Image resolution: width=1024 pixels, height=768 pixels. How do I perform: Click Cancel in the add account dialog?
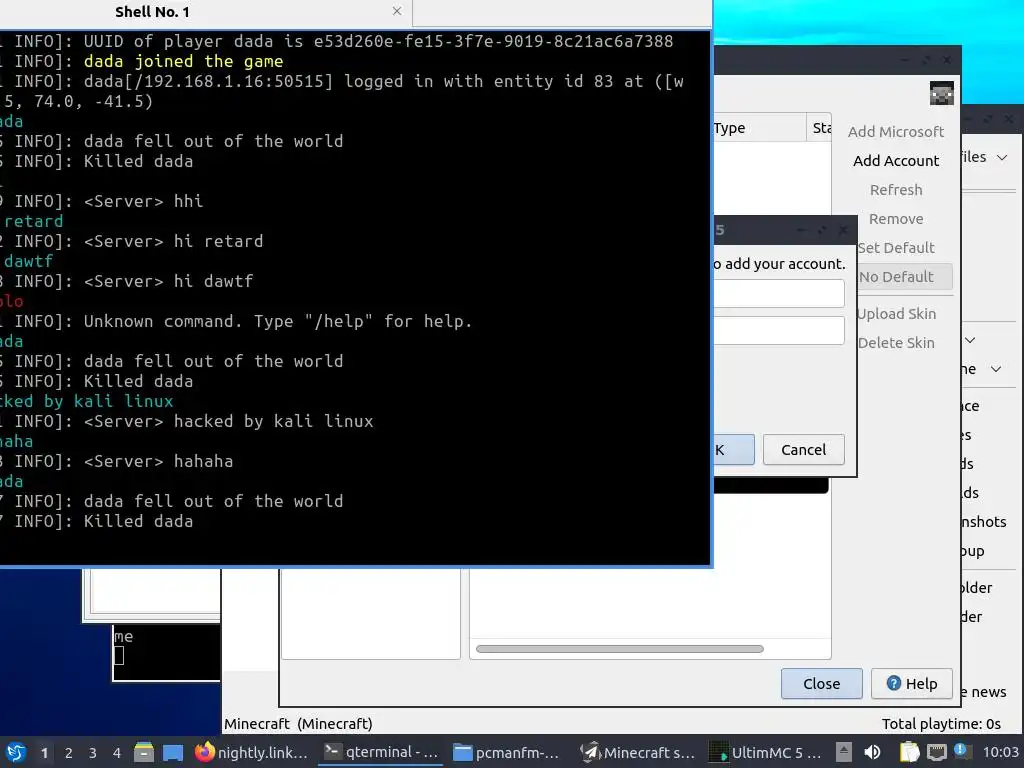(x=803, y=450)
